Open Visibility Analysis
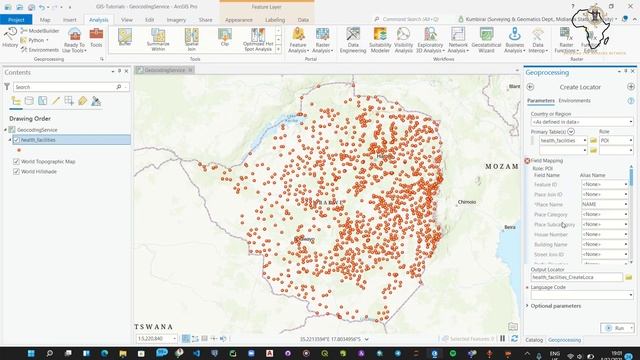Viewport: 640px width, 360px height. click(404, 40)
